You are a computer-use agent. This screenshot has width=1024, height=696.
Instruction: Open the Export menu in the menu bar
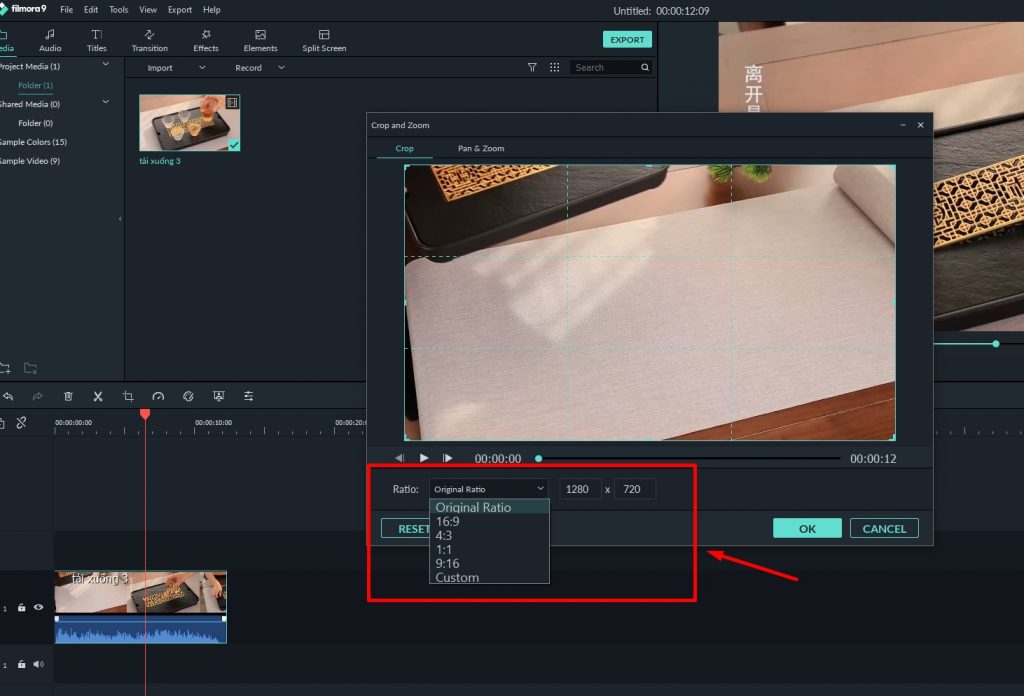[180, 9]
